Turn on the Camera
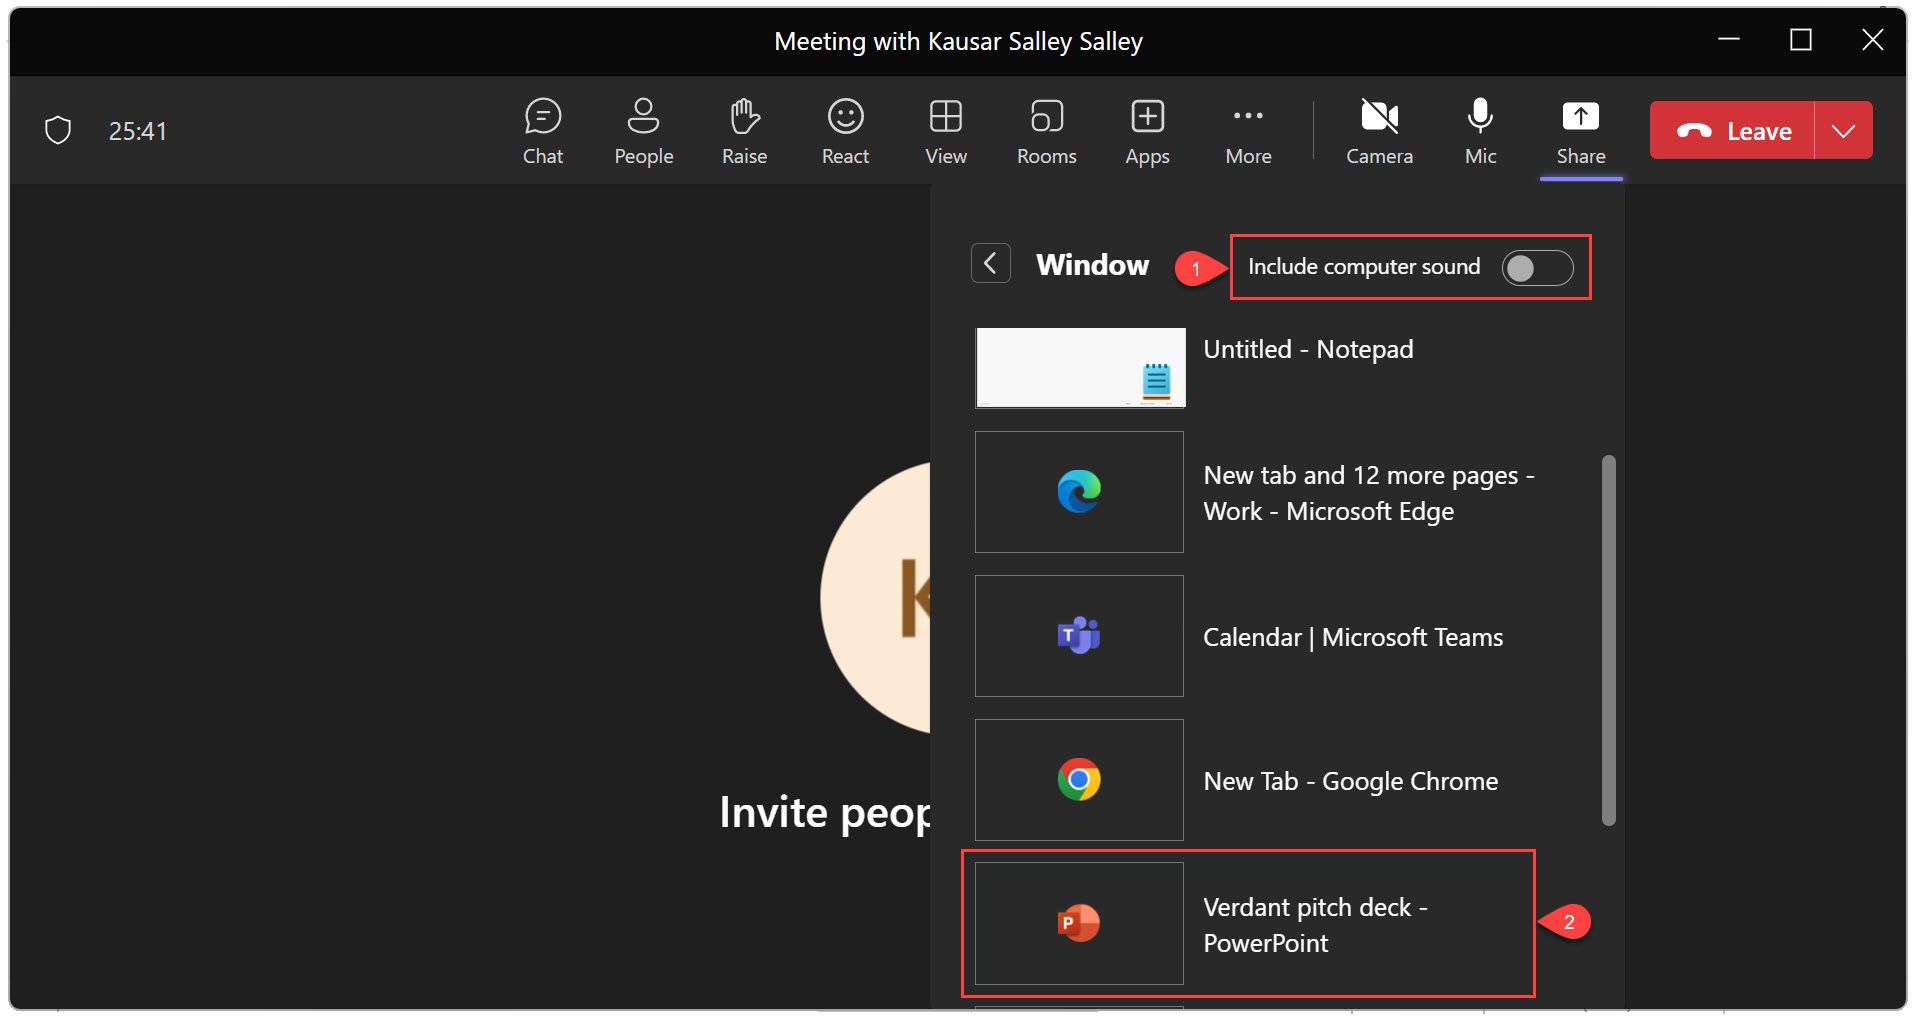Viewport: 1915px width, 1016px height. tap(1379, 130)
